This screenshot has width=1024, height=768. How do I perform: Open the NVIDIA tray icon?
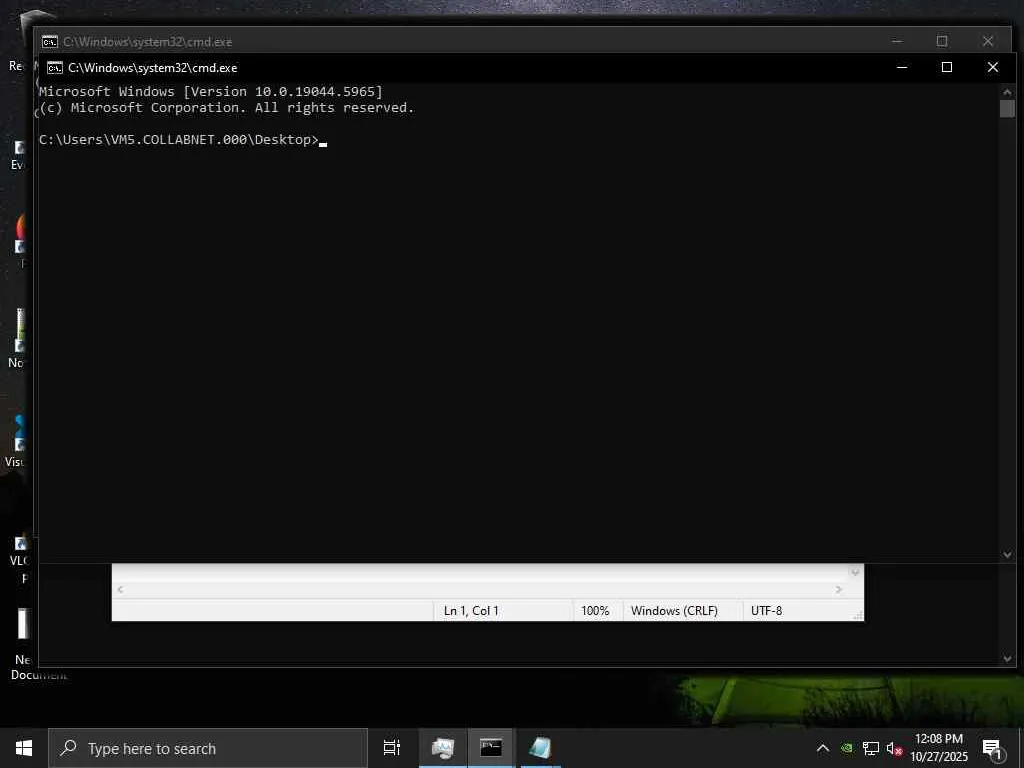coord(846,748)
